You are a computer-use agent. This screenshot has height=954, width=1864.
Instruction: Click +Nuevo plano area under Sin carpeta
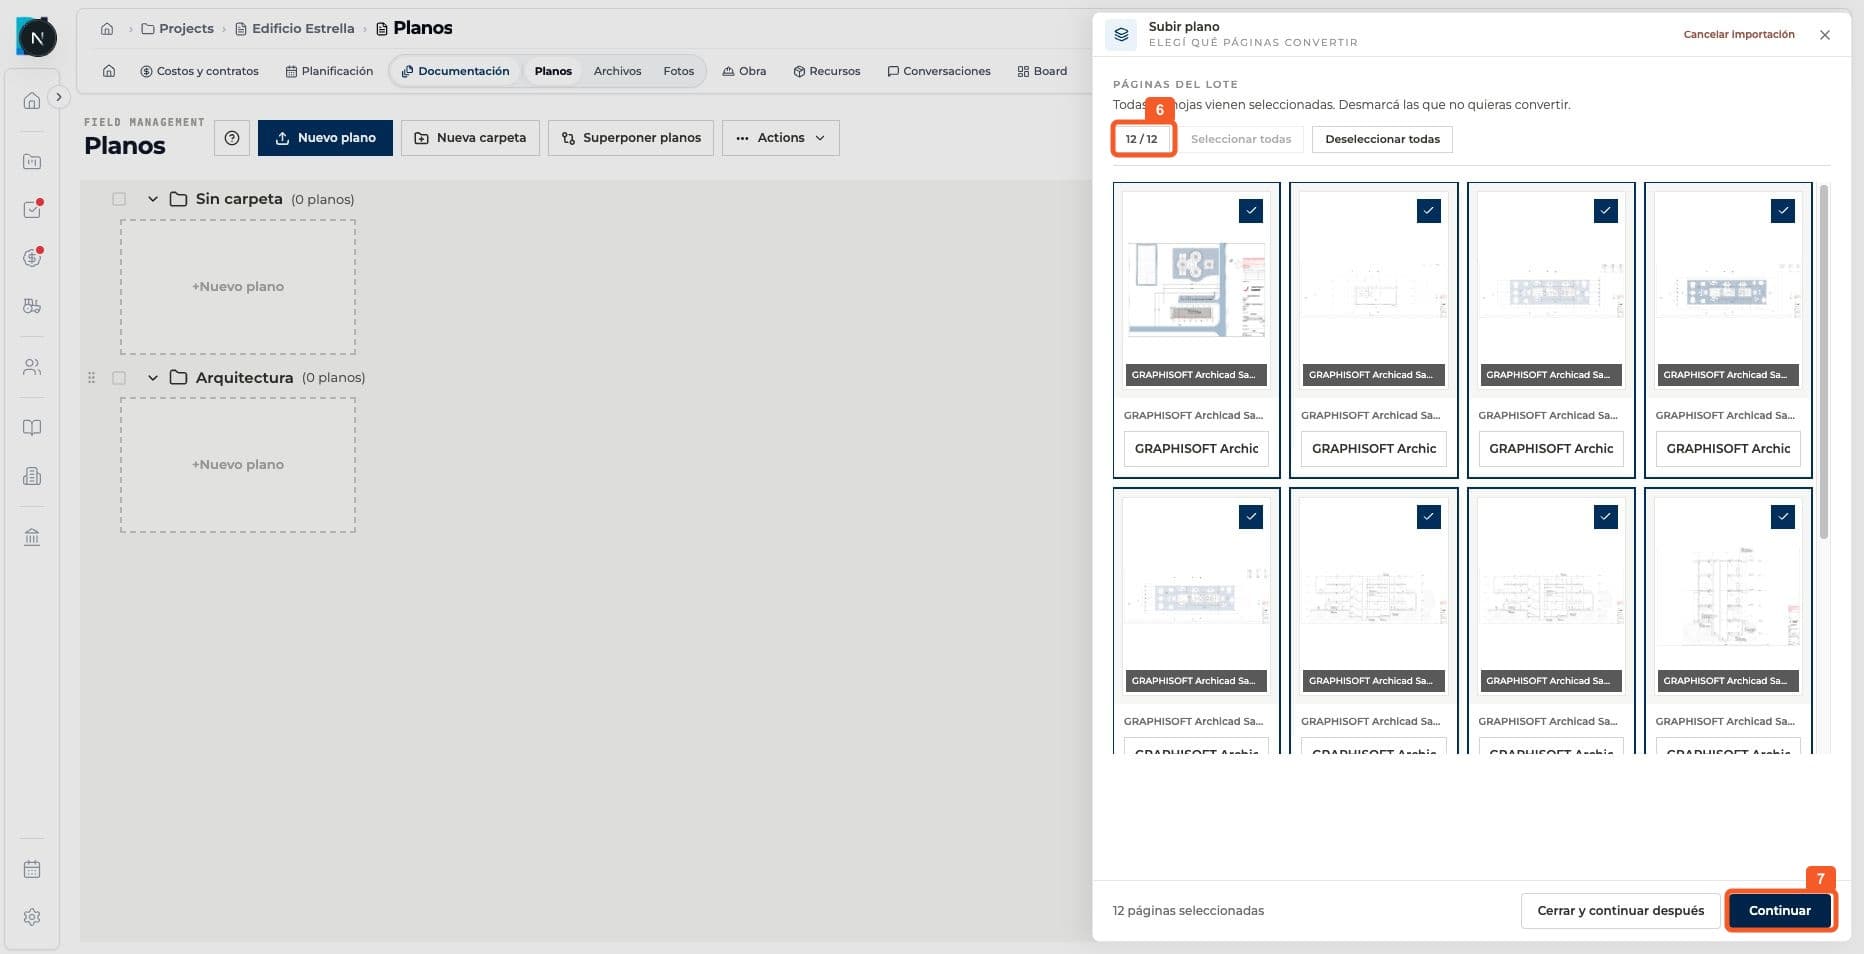(x=238, y=287)
